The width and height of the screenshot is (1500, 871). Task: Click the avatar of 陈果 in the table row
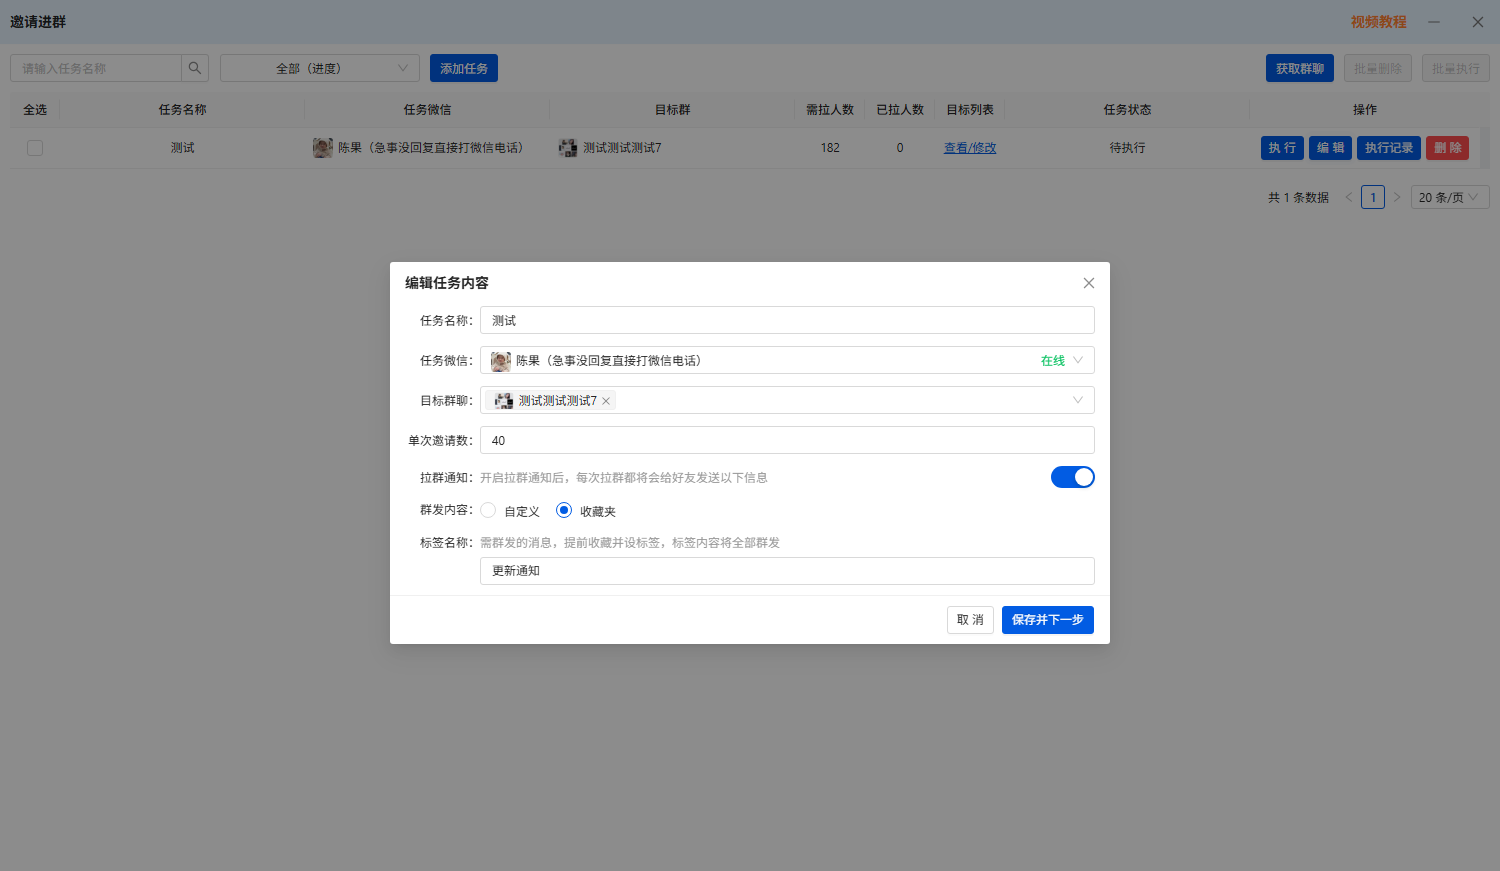coord(322,148)
